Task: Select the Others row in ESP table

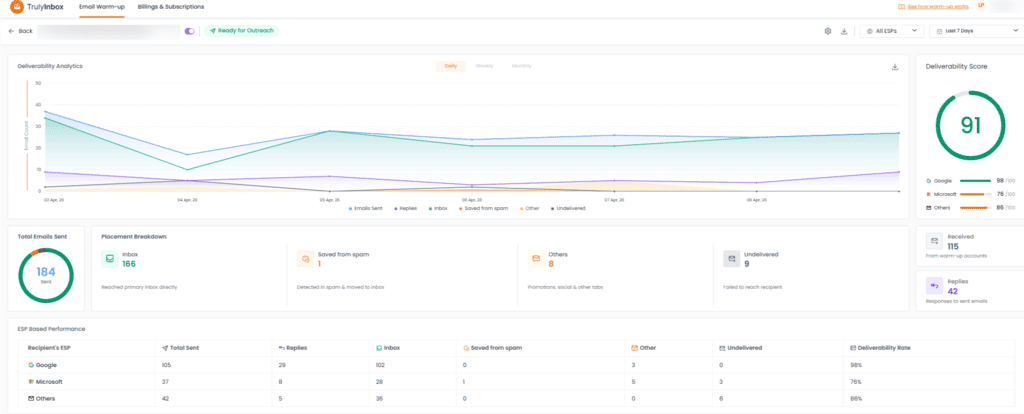Action: [516, 398]
